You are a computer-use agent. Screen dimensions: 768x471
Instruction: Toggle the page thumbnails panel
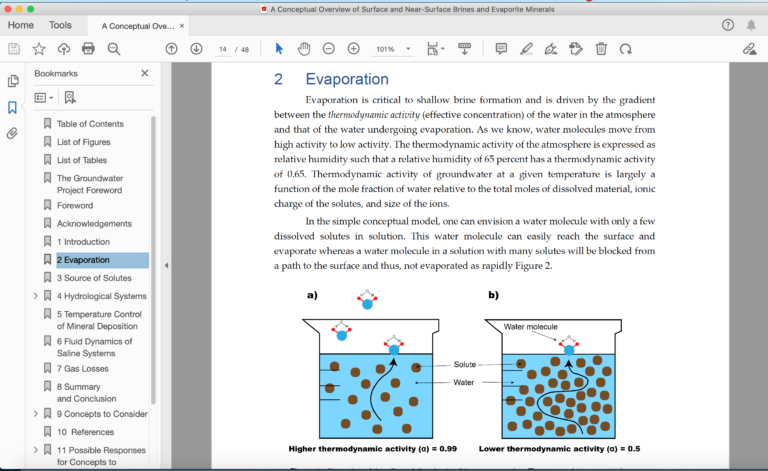pyautogui.click(x=13, y=81)
